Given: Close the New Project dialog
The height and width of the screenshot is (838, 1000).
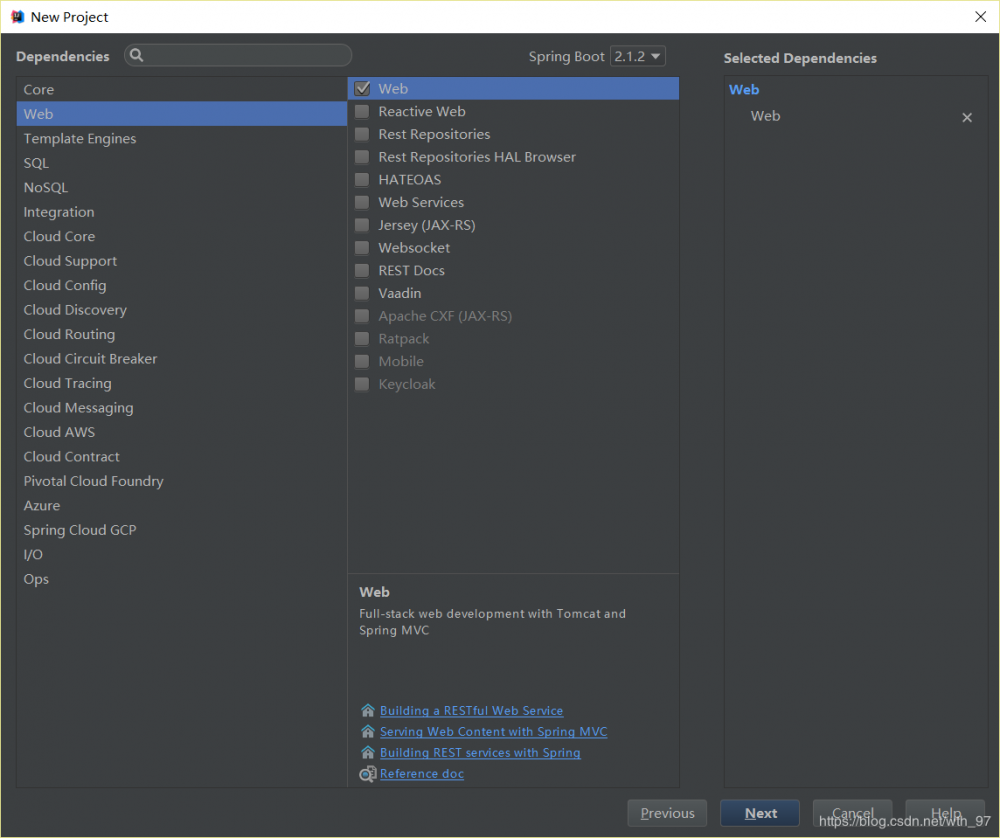Looking at the screenshot, I should tap(980, 17).
